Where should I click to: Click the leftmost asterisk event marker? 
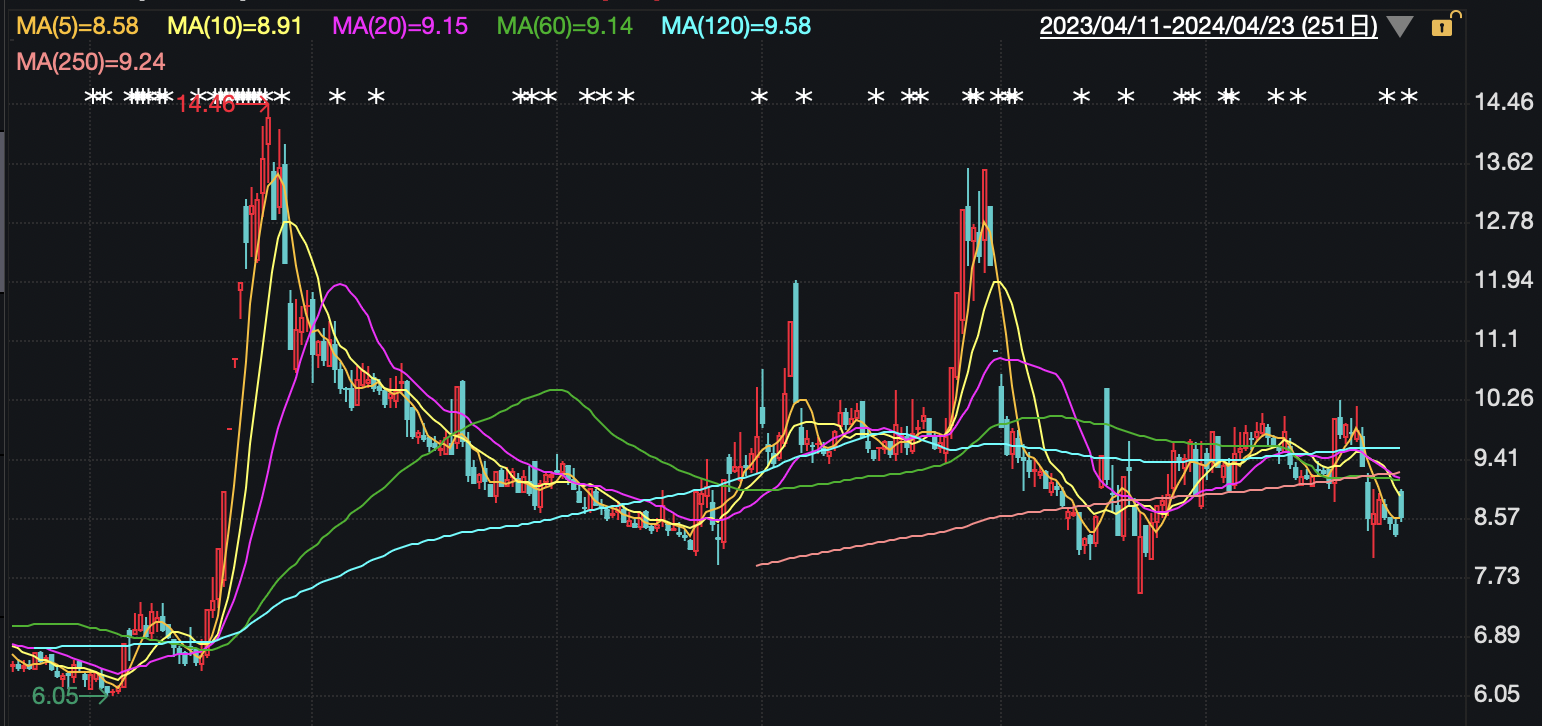pos(91,97)
